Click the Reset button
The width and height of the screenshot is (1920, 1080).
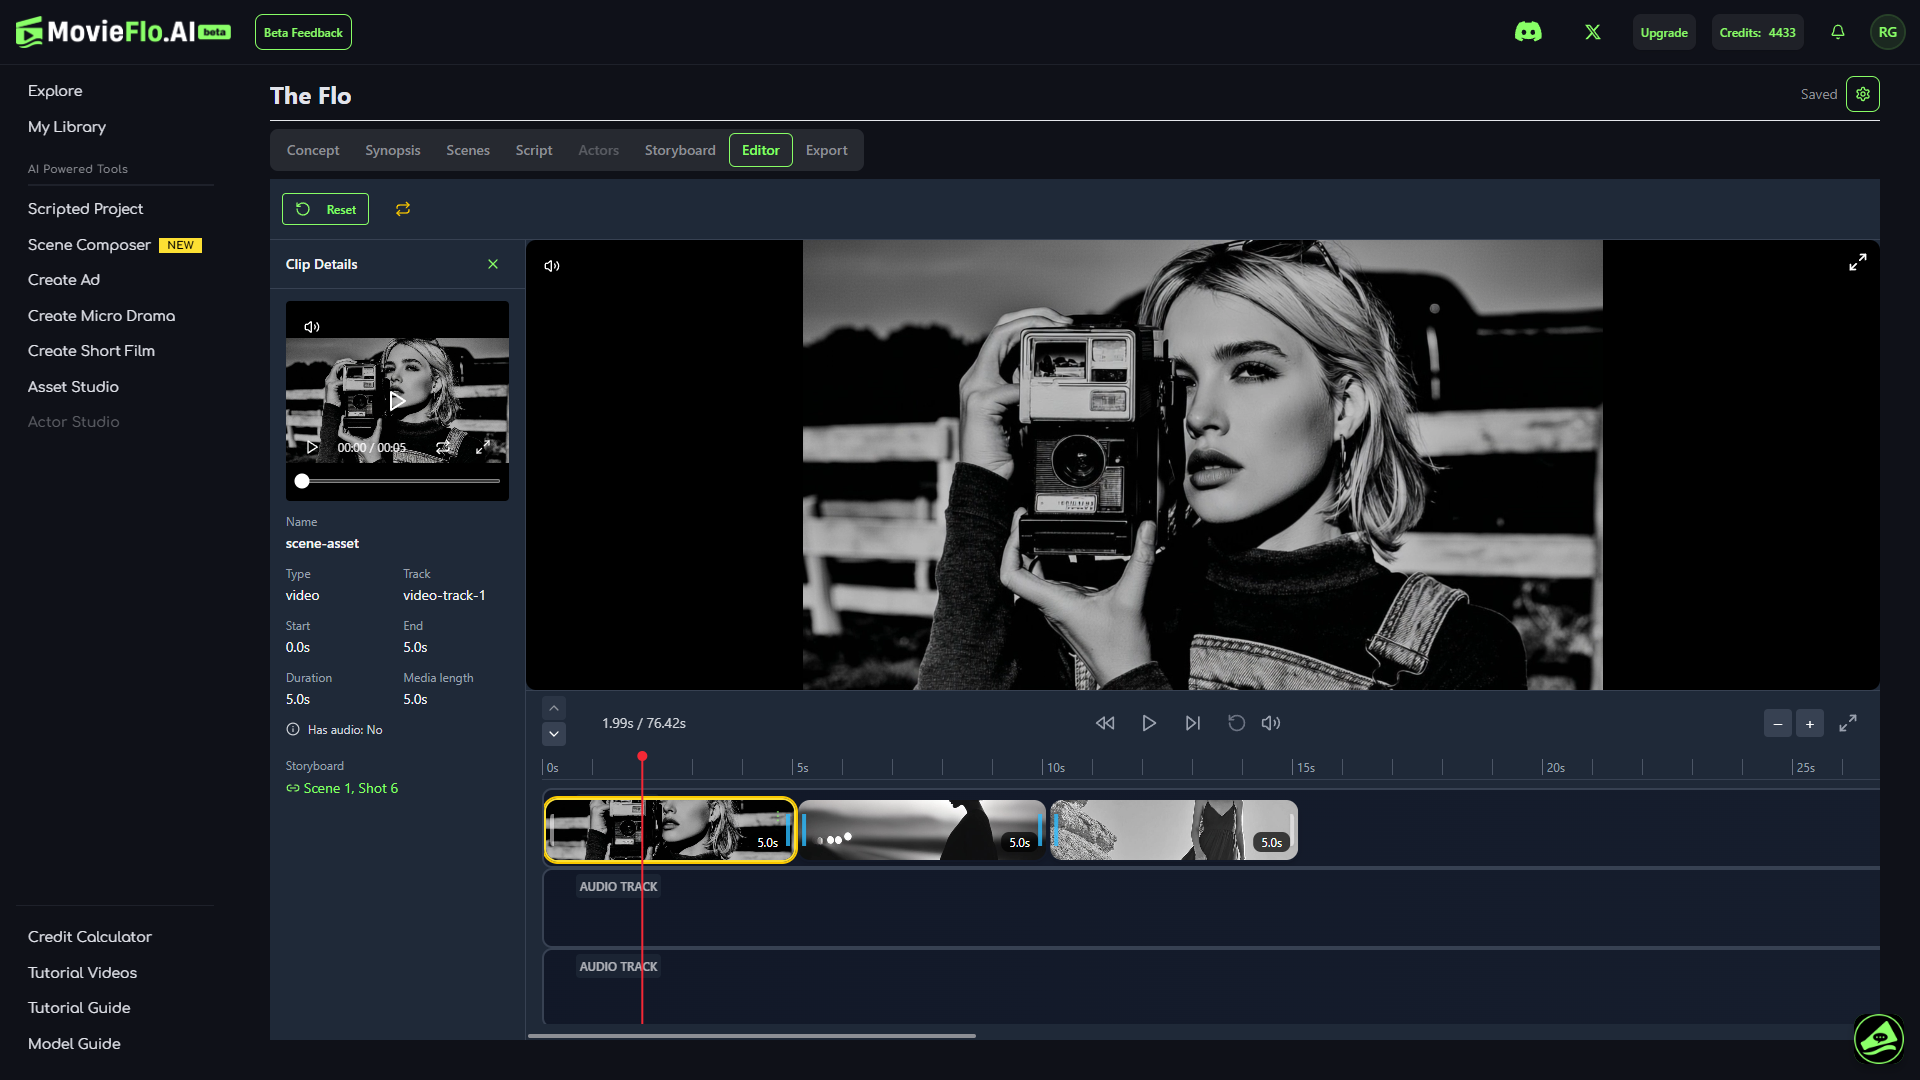[325, 209]
